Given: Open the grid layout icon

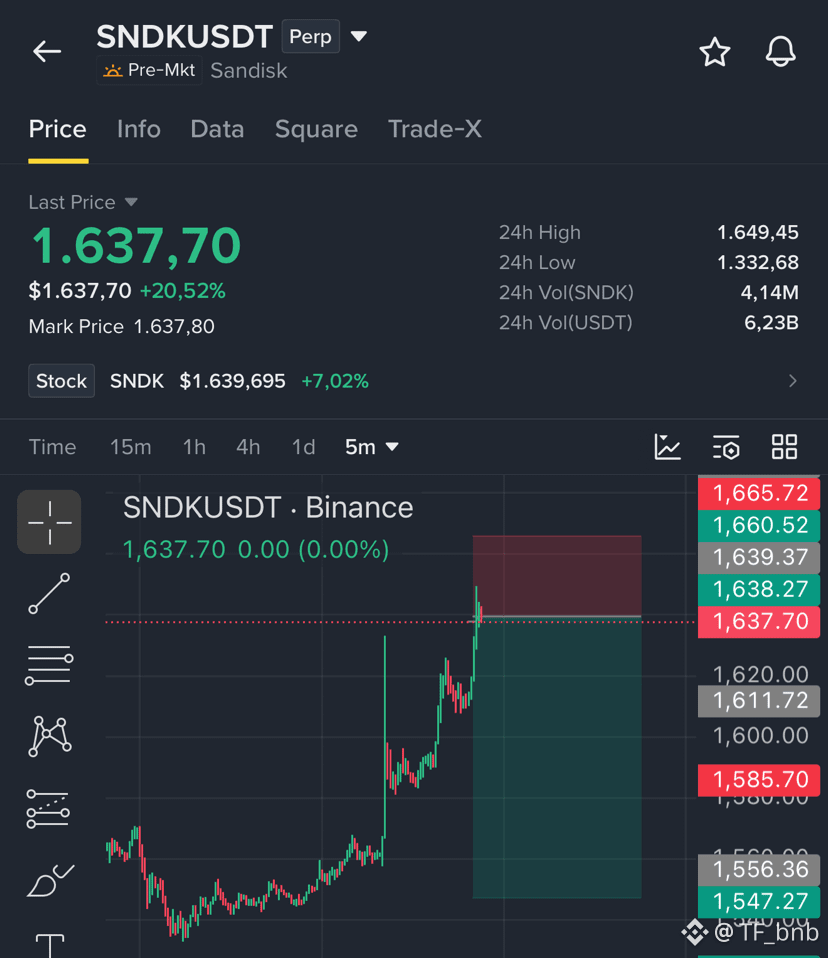Looking at the screenshot, I should 784,447.
